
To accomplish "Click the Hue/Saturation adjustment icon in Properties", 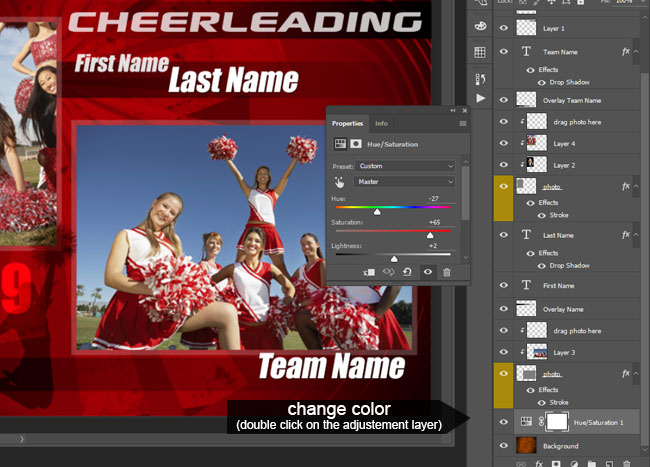I will 340,144.
